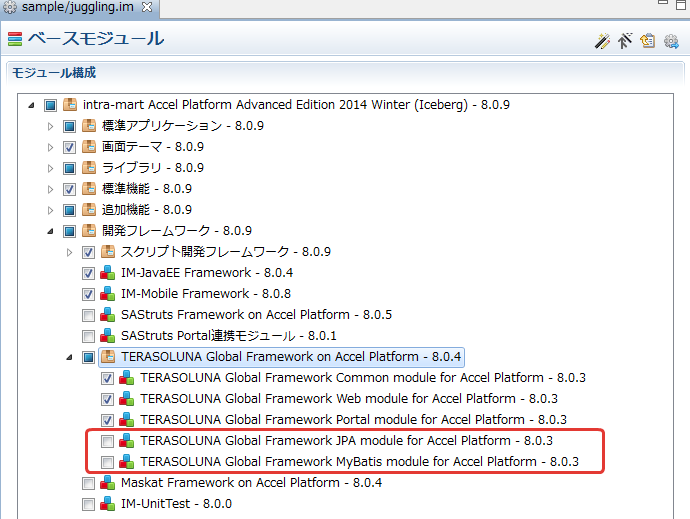
Task: Click the module icon beside TERASOLUNA MyBatis module
Action: [x=127, y=462]
